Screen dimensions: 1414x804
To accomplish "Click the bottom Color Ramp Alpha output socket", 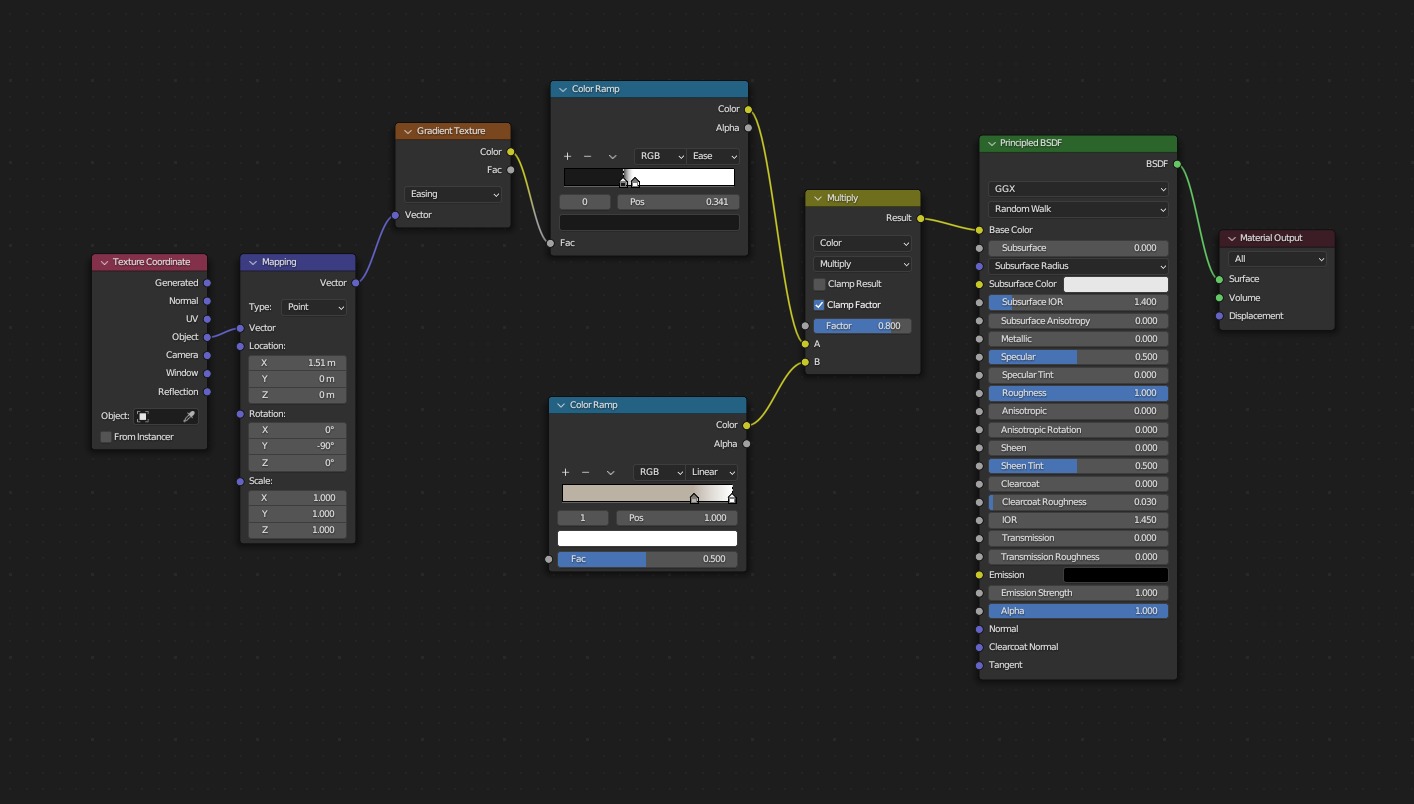I will (746, 444).
